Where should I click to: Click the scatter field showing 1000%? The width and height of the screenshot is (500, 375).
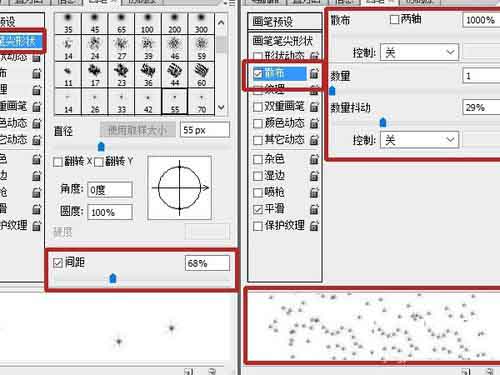[482, 20]
